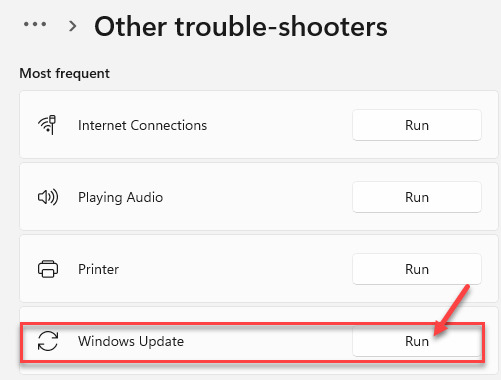The height and width of the screenshot is (380, 501).
Task: Select the Printer label text
Action: click(98, 269)
